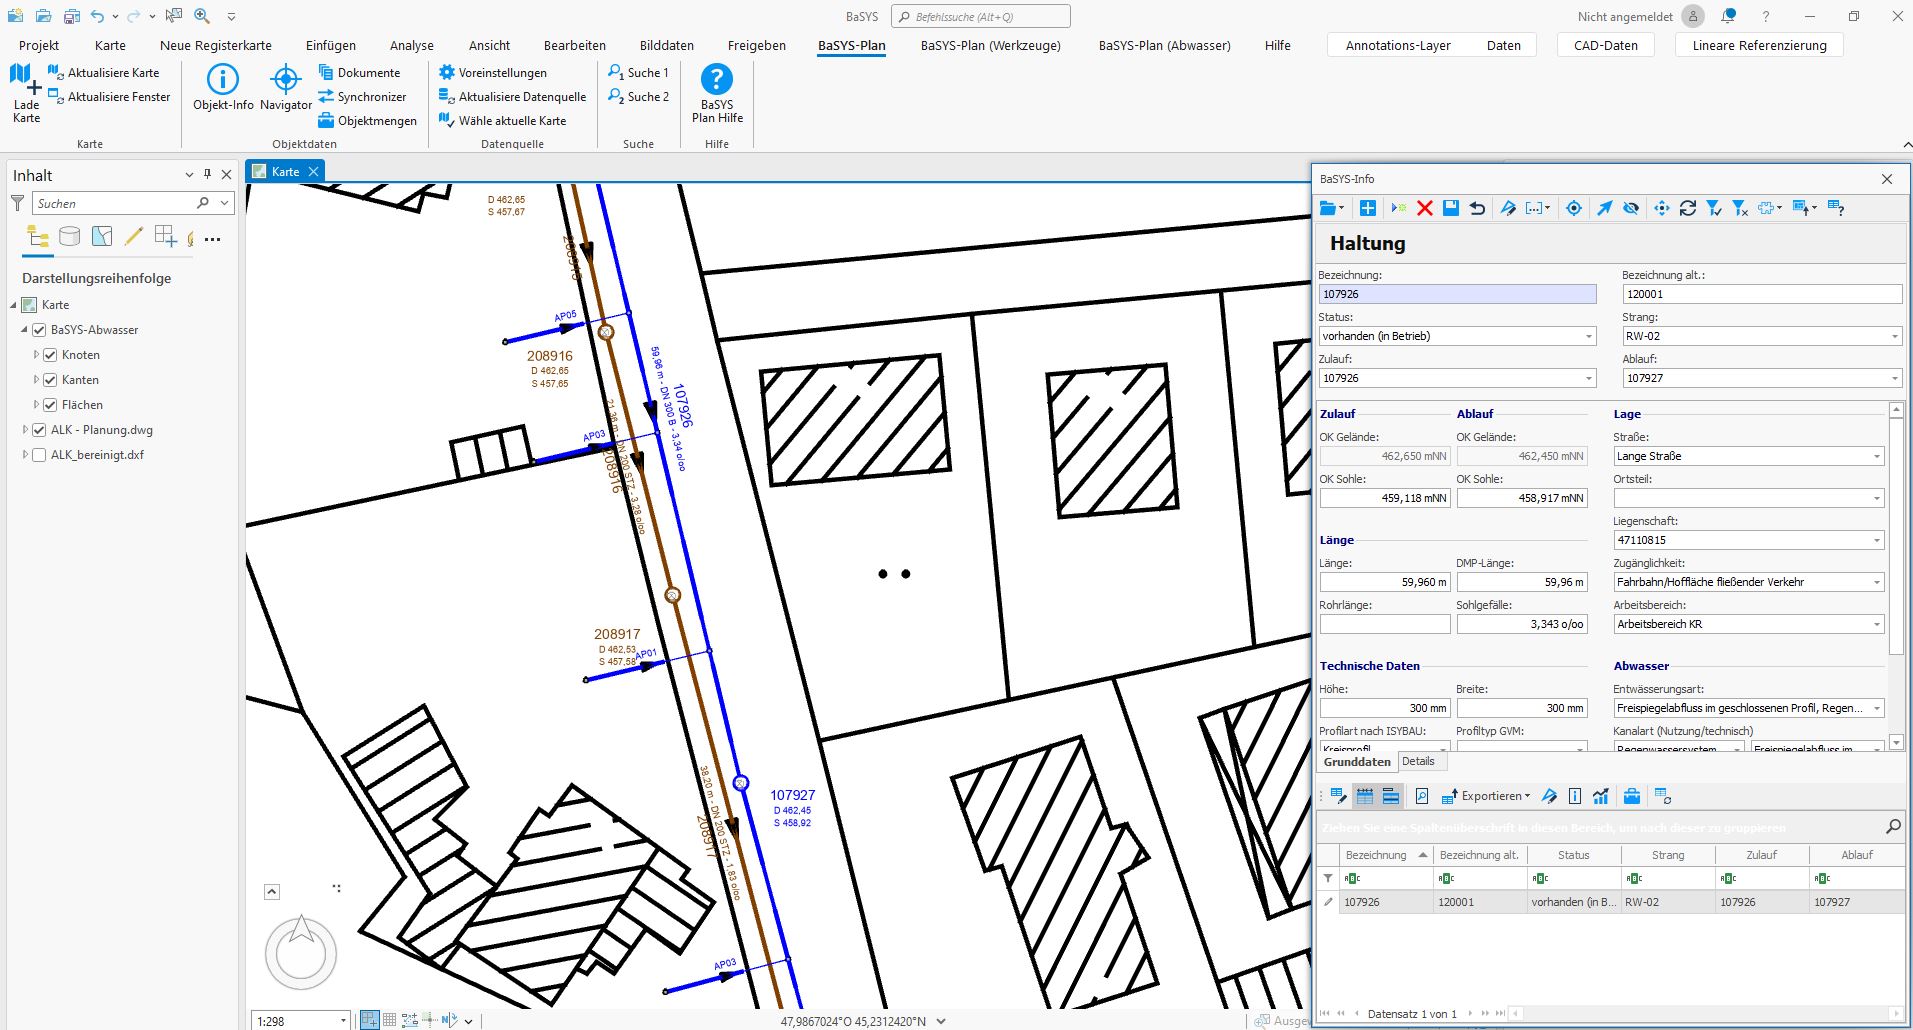
Task: Expand the Knoten tree node
Action: pyautogui.click(x=36, y=355)
